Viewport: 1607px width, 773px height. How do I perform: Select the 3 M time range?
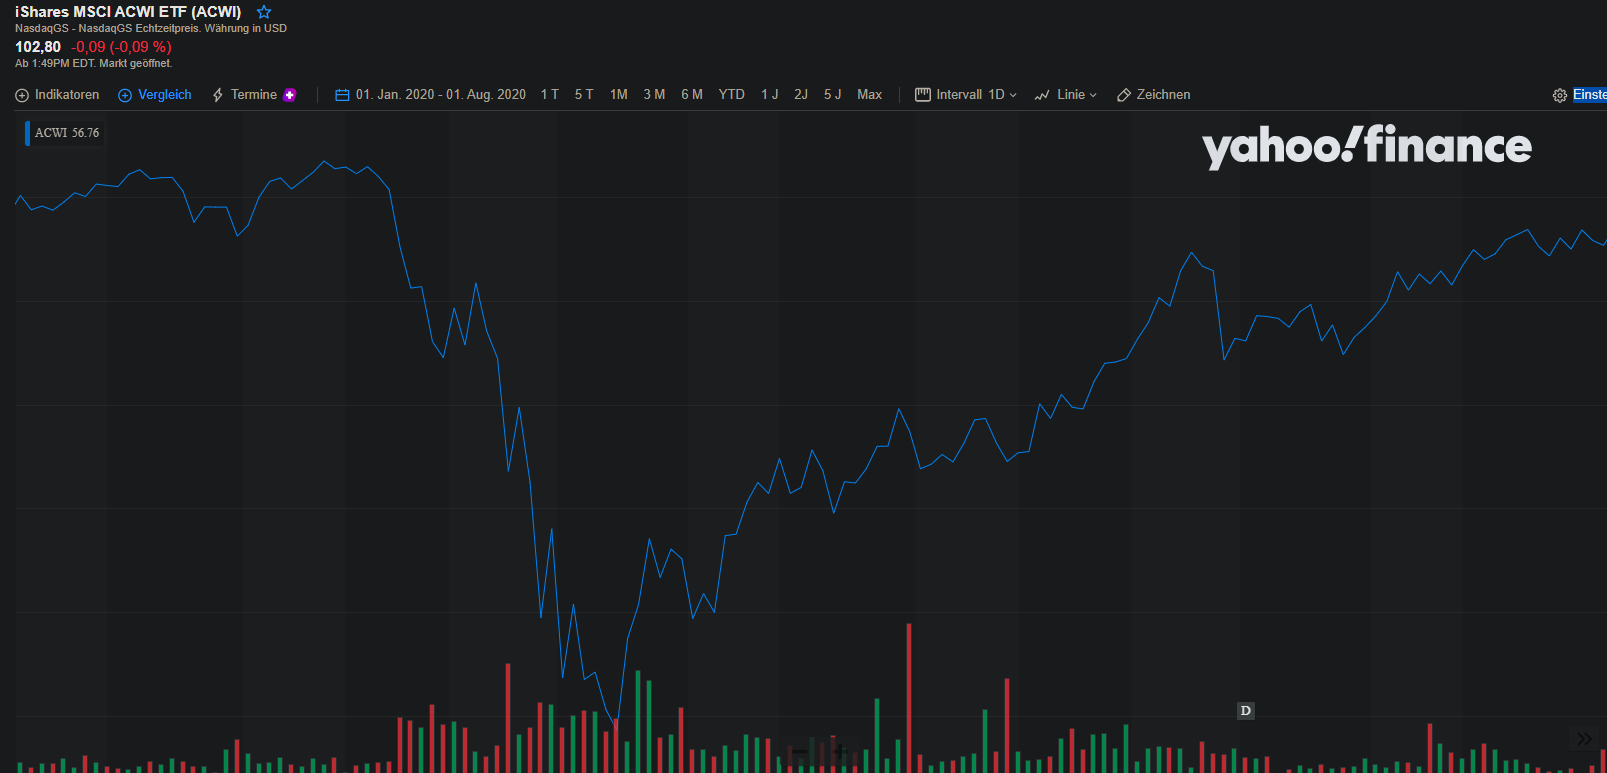[654, 95]
